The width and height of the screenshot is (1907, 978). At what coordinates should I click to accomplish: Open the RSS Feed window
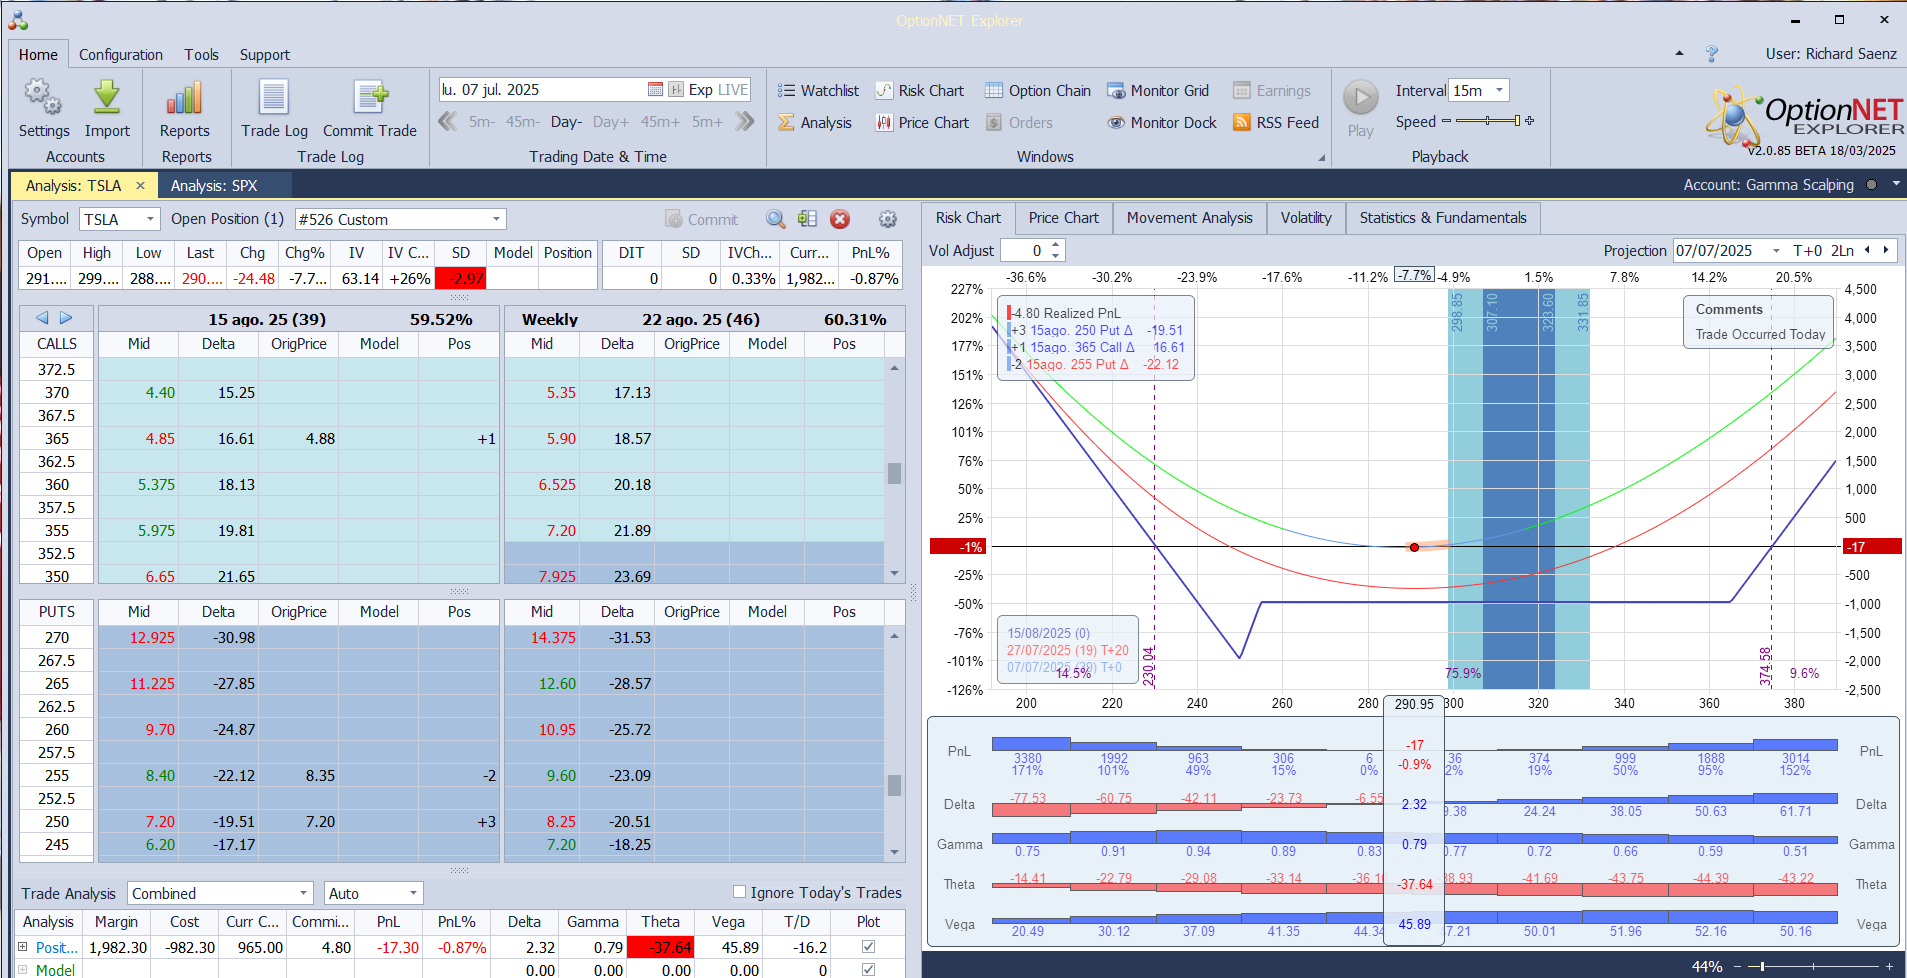(x=1276, y=122)
